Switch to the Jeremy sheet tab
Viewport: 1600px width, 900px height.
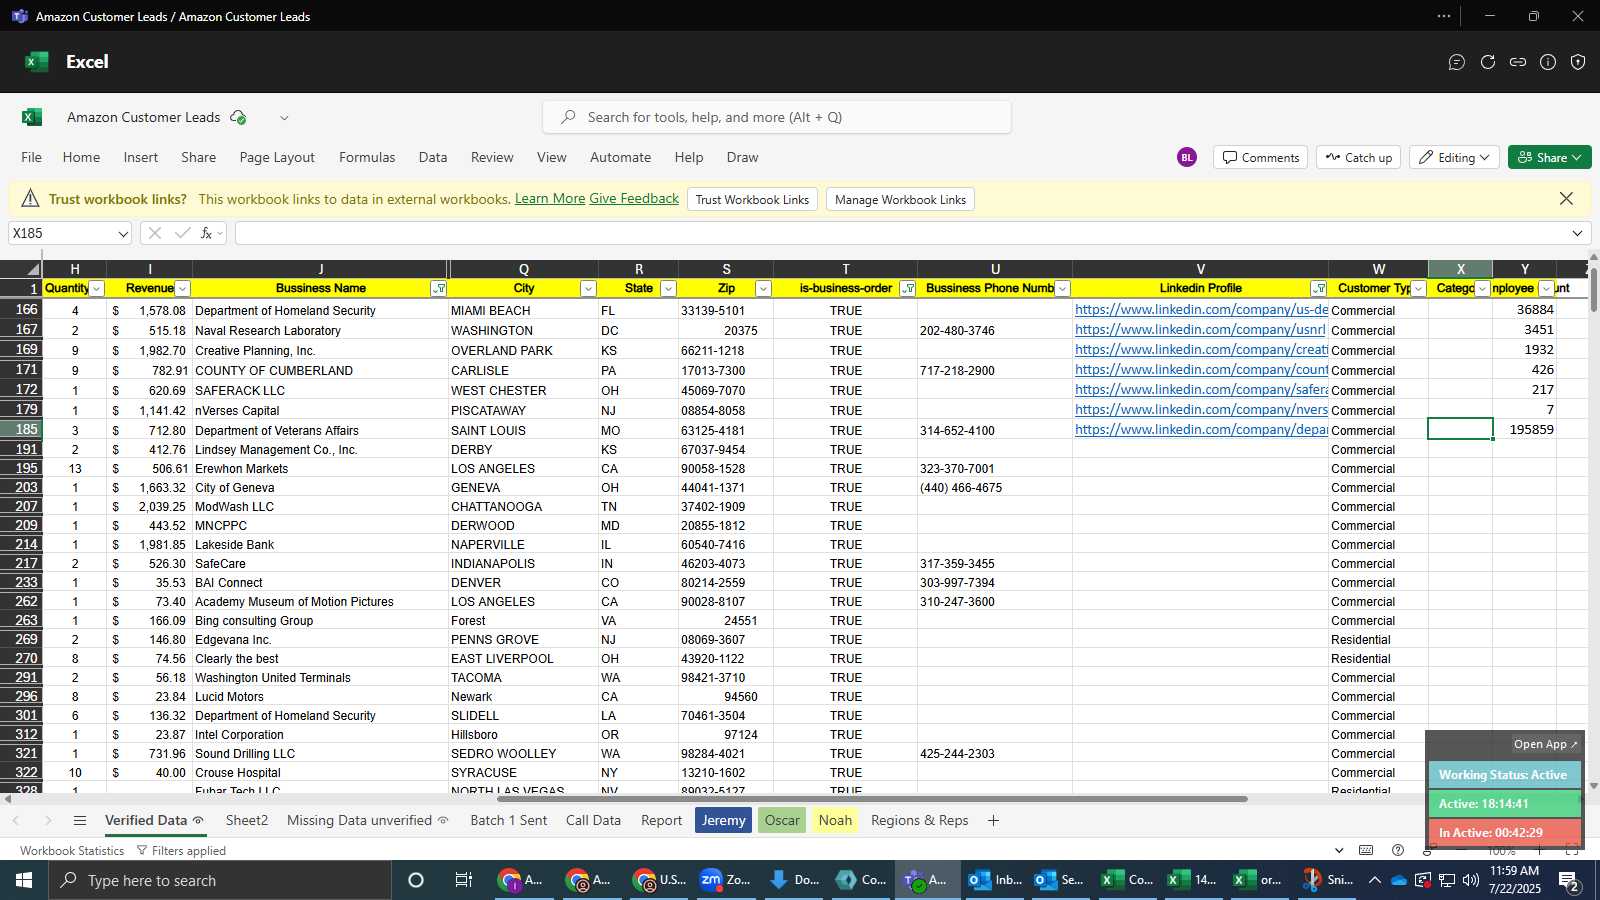[723, 820]
